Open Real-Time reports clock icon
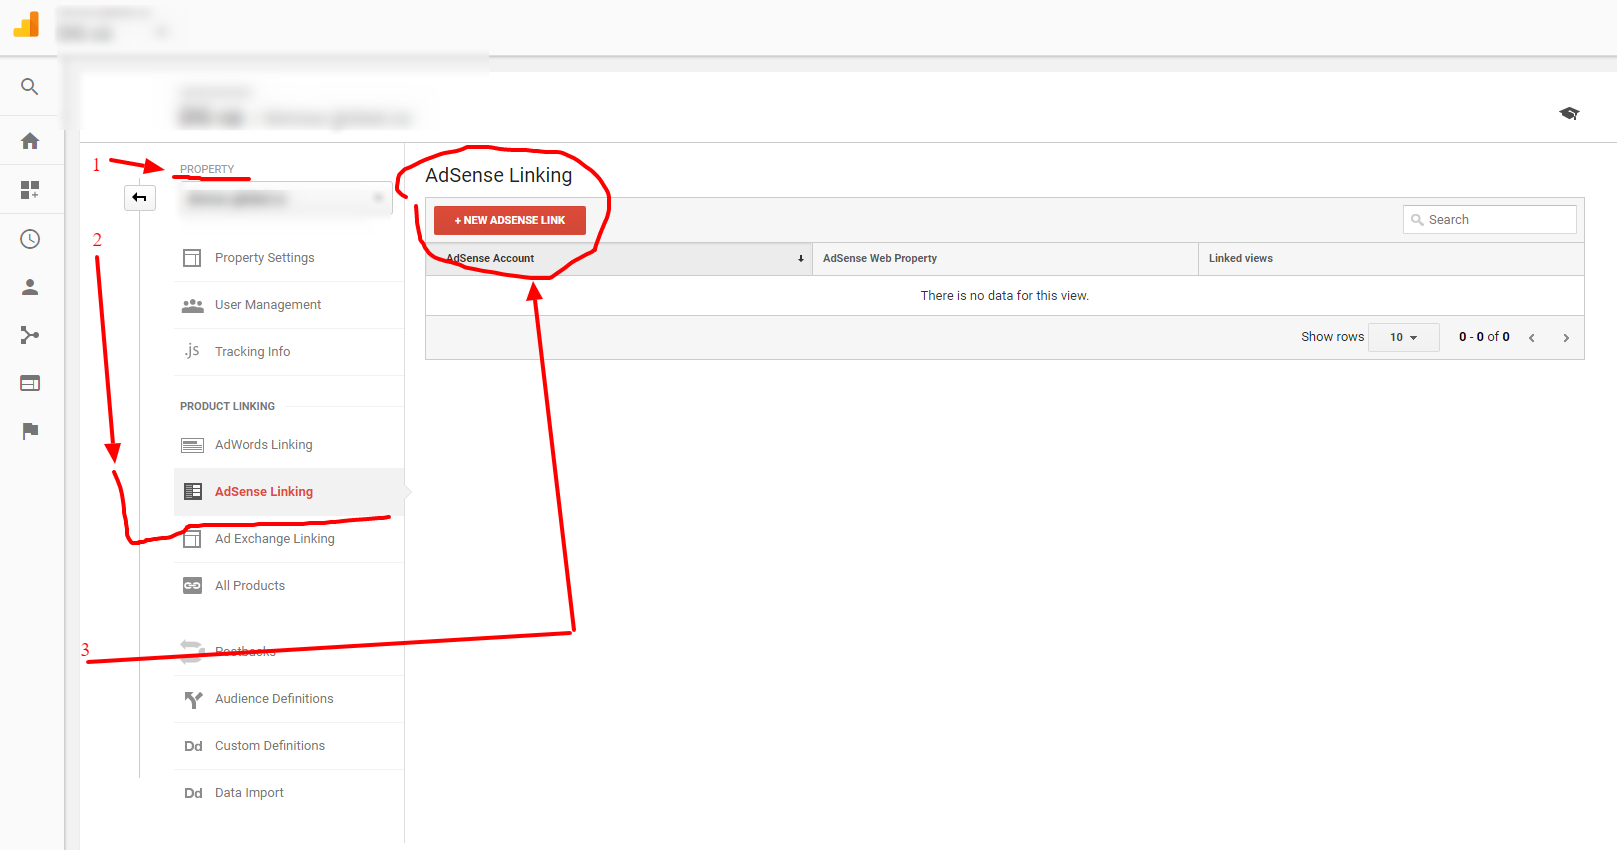 (x=30, y=239)
